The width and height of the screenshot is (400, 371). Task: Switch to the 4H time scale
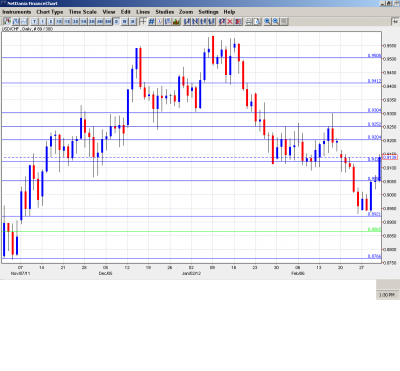100,22
